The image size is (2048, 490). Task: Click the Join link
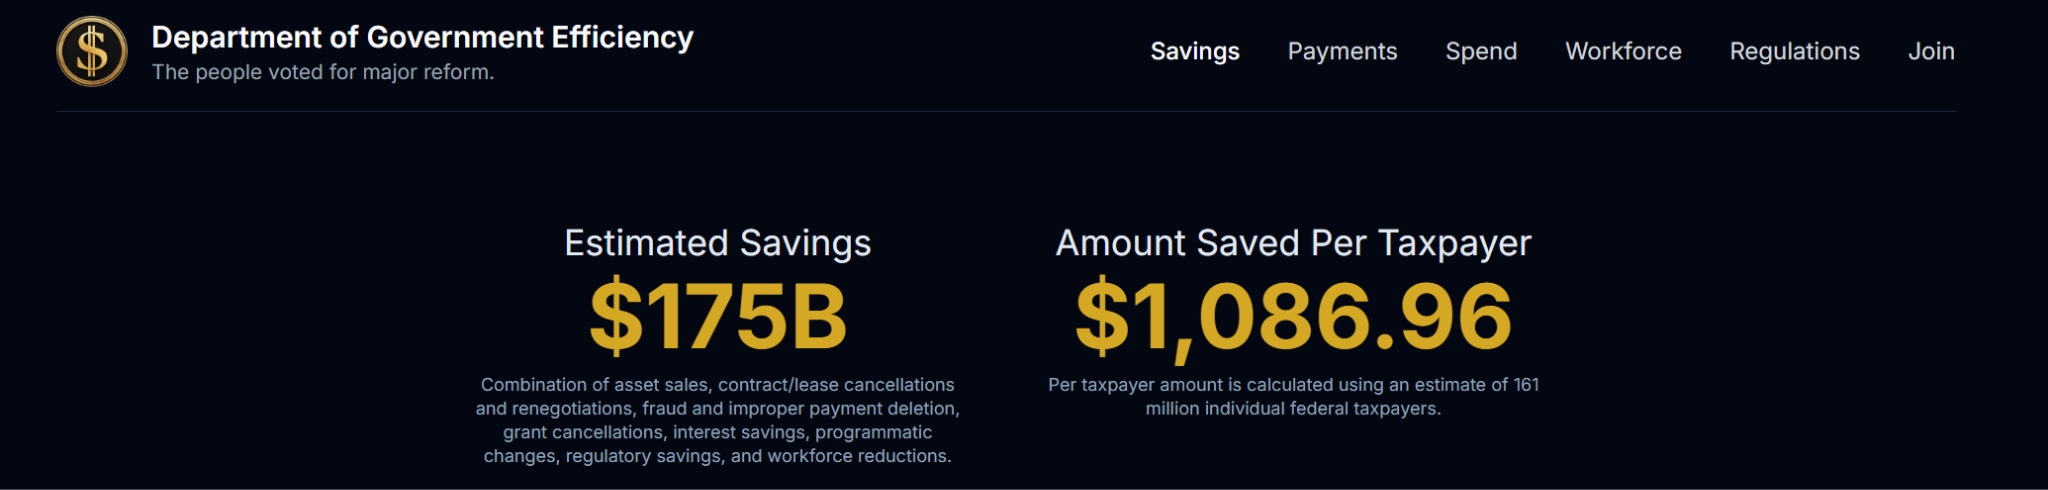(1930, 51)
